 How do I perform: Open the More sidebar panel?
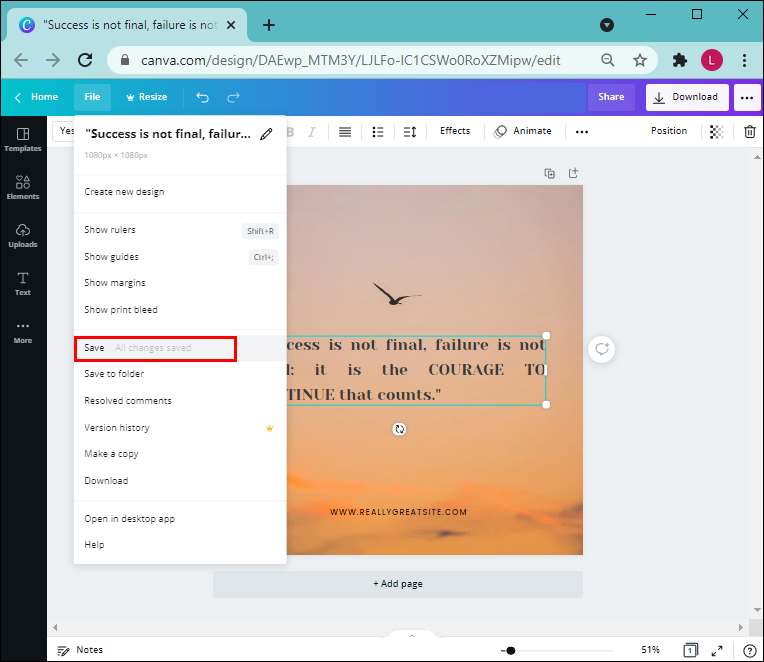tap(23, 332)
